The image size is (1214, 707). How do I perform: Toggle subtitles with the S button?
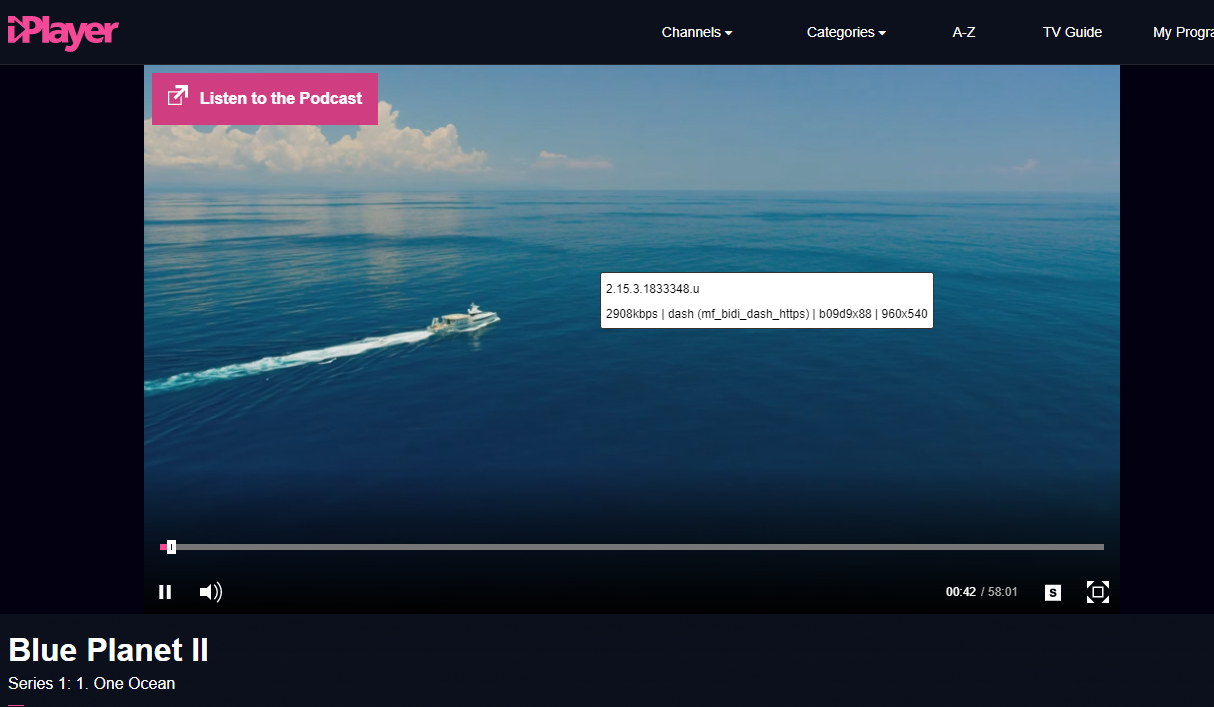point(1052,593)
